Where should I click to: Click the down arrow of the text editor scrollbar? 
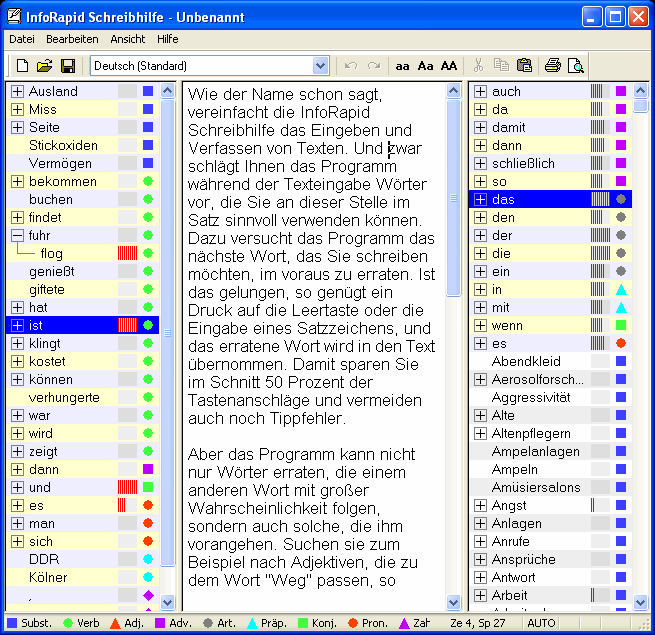(x=453, y=602)
